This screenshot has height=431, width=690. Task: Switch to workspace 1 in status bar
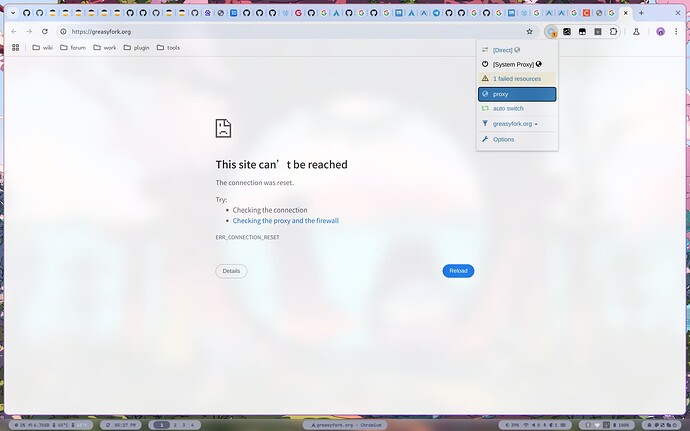[x=161, y=425]
